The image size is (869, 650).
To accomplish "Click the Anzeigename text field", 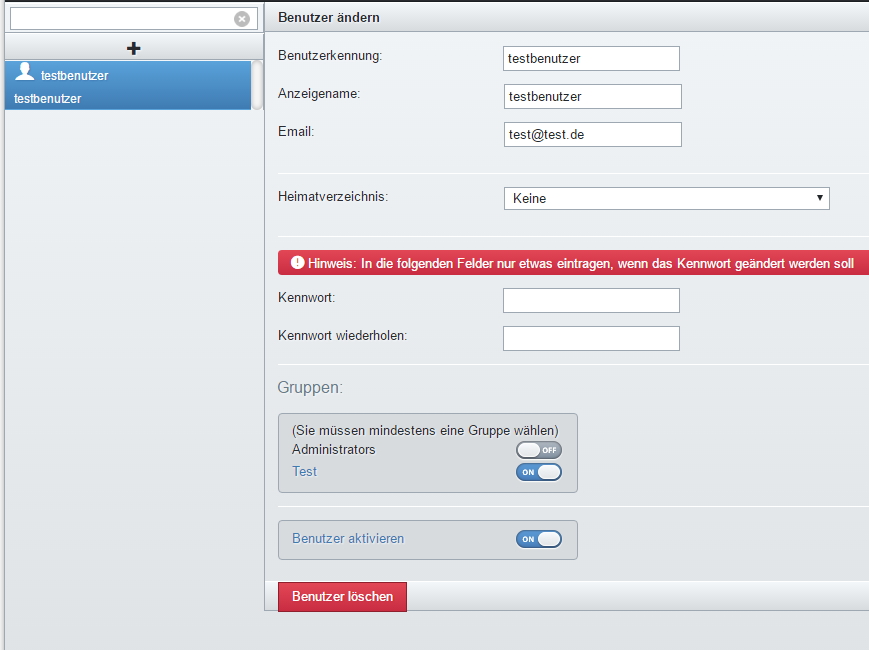I will pyautogui.click(x=592, y=97).
